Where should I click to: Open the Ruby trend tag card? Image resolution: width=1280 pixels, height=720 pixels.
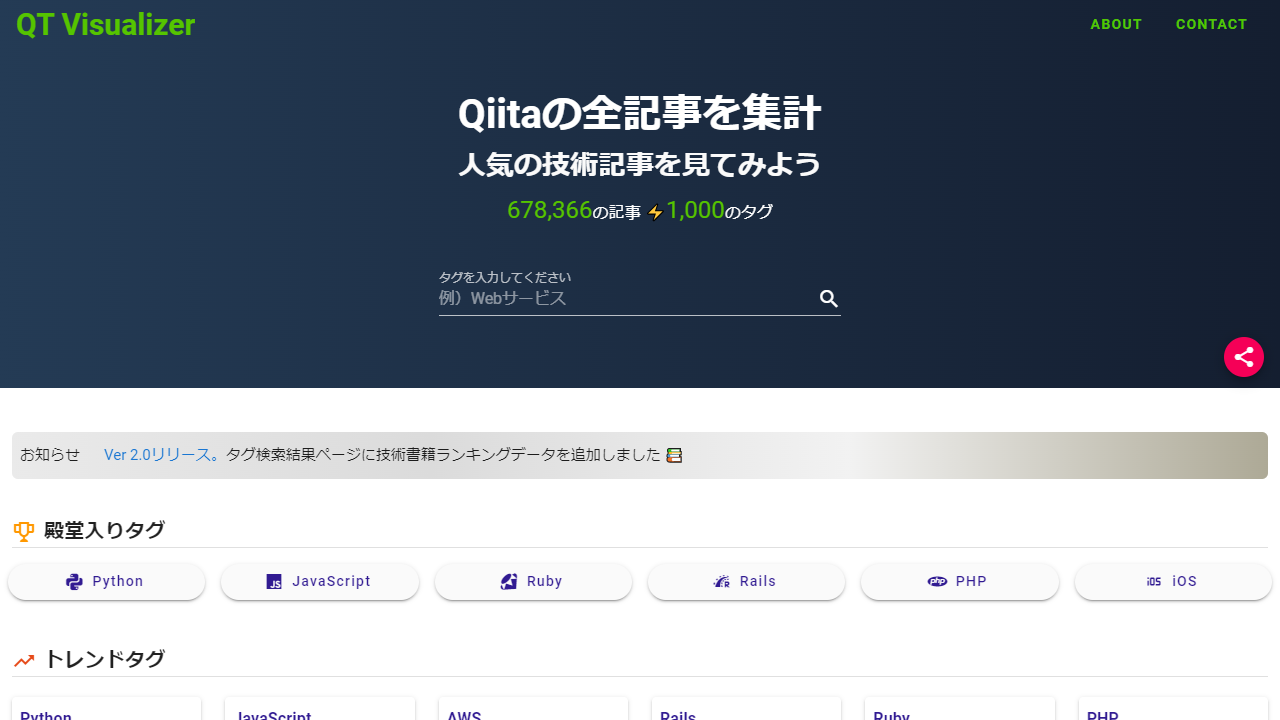tap(960, 709)
